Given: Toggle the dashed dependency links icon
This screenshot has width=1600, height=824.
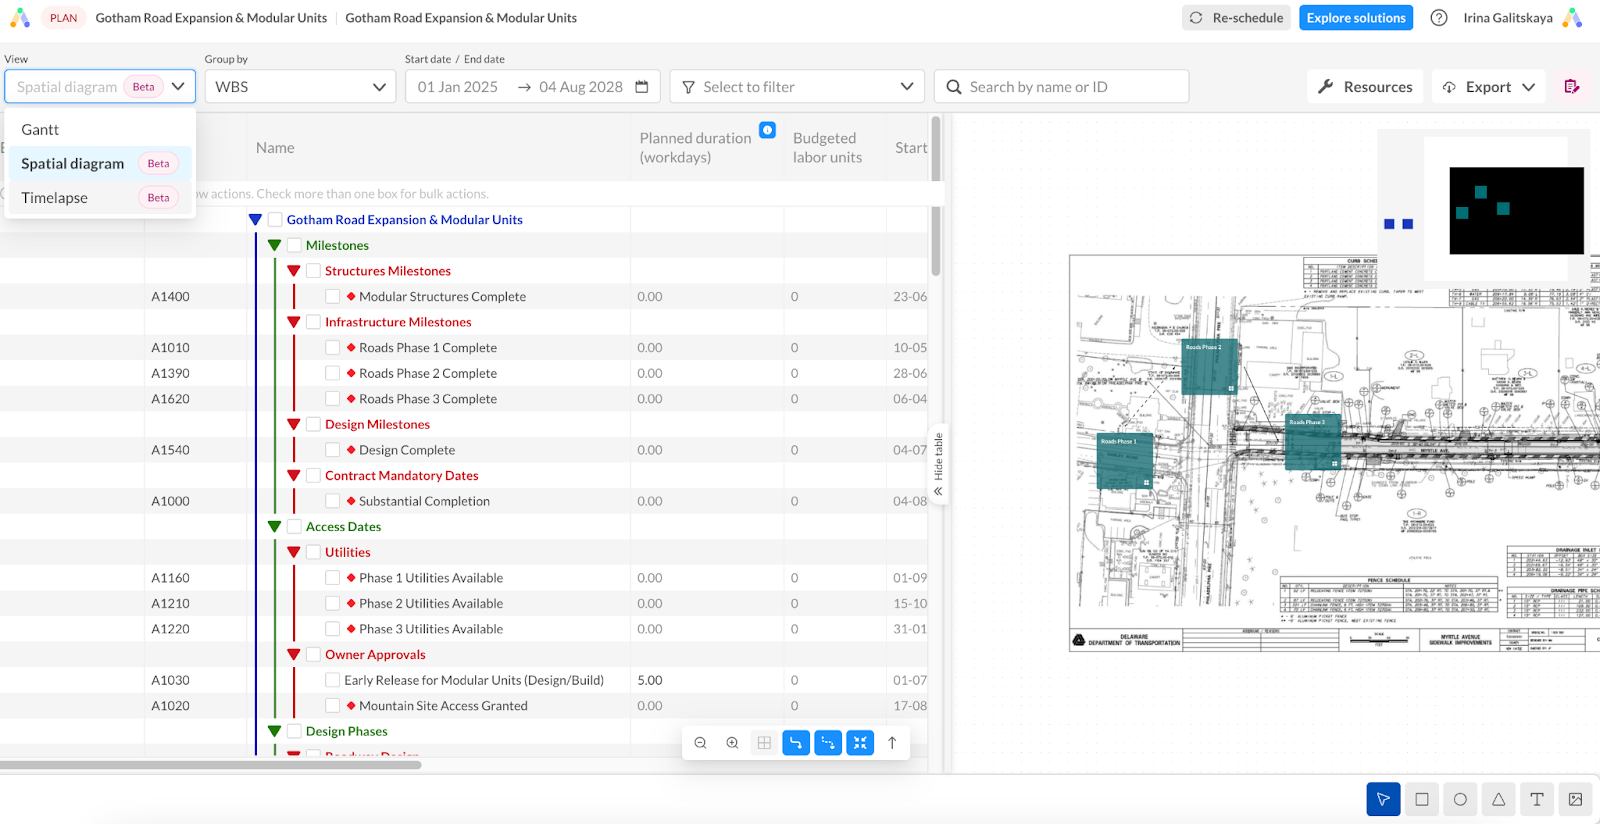Looking at the screenshot, I should (x=828, y=743).
